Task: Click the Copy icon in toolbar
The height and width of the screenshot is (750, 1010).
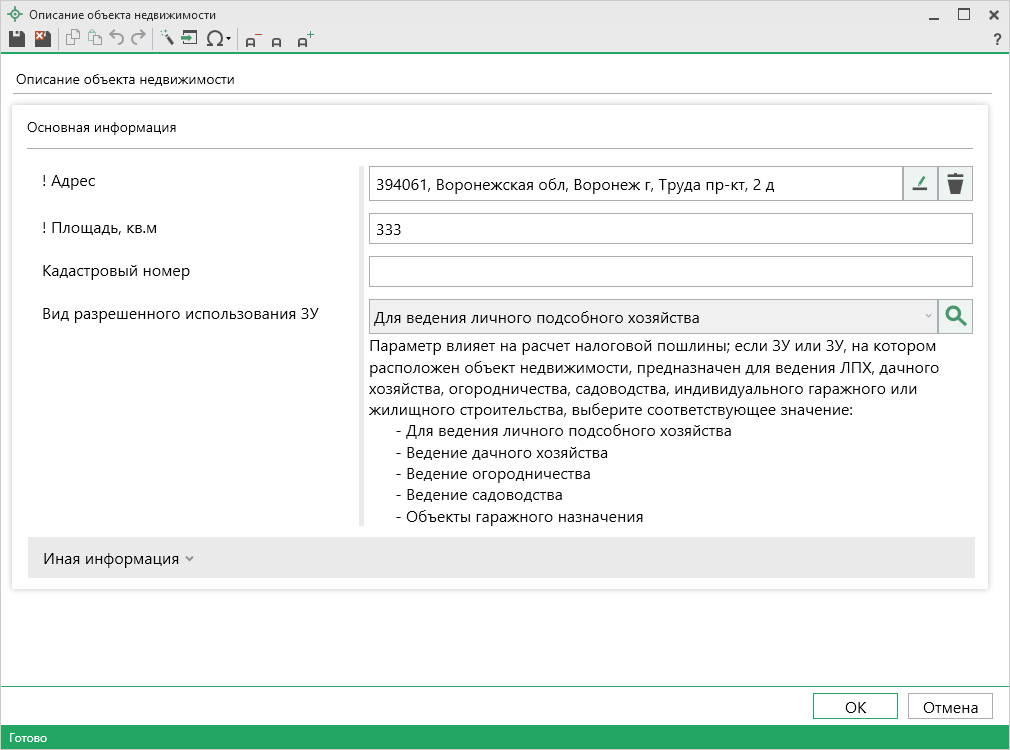Action: coord(73,39)
